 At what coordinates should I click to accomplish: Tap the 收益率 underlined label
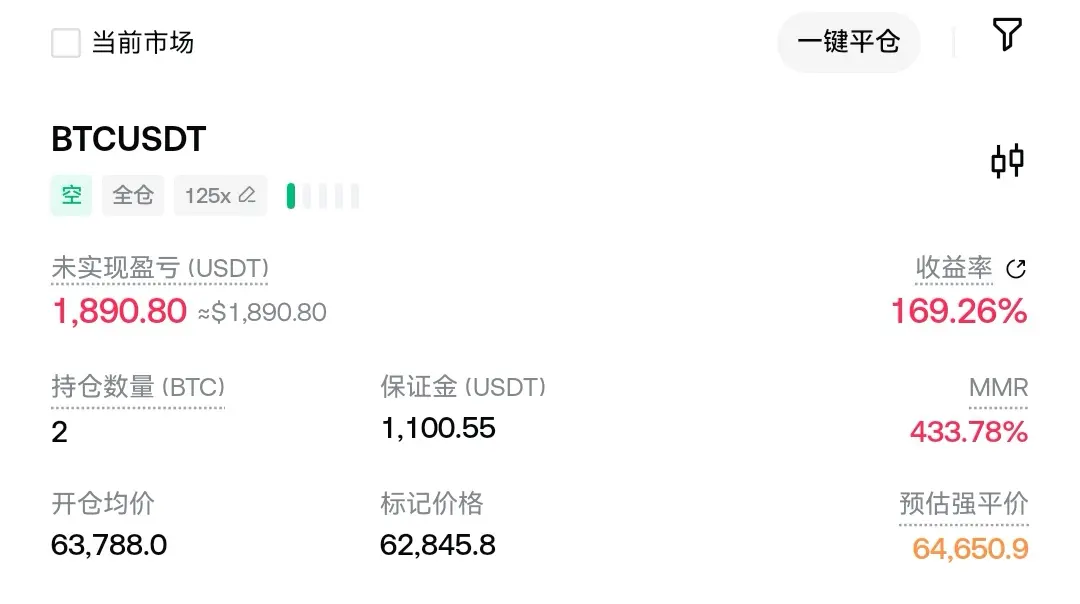(x=954, y=268)
